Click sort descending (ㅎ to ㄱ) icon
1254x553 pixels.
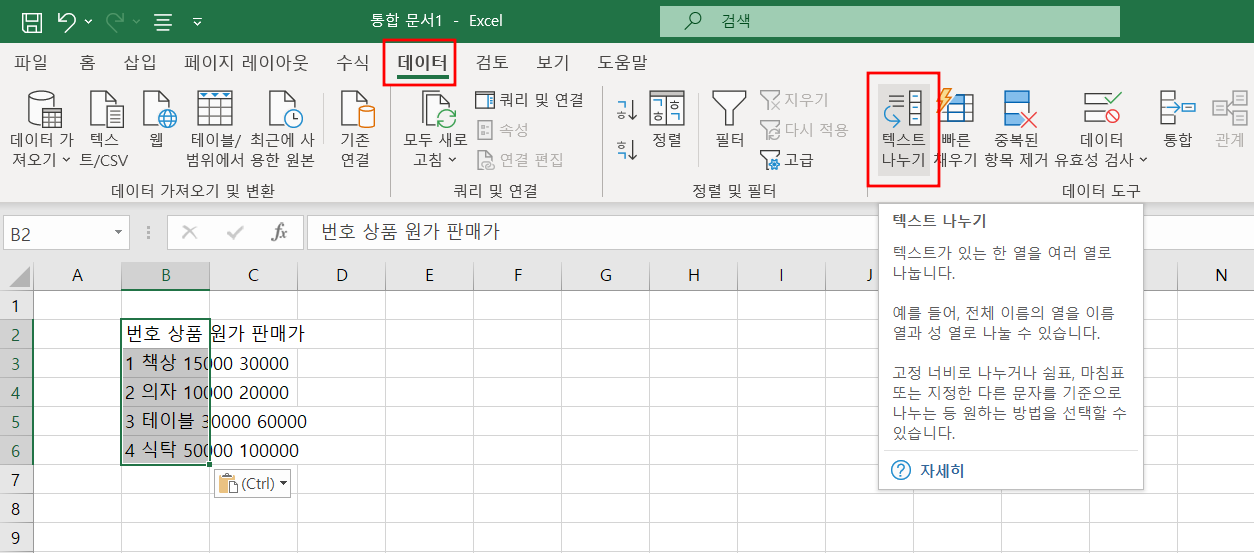pos(627,151)
